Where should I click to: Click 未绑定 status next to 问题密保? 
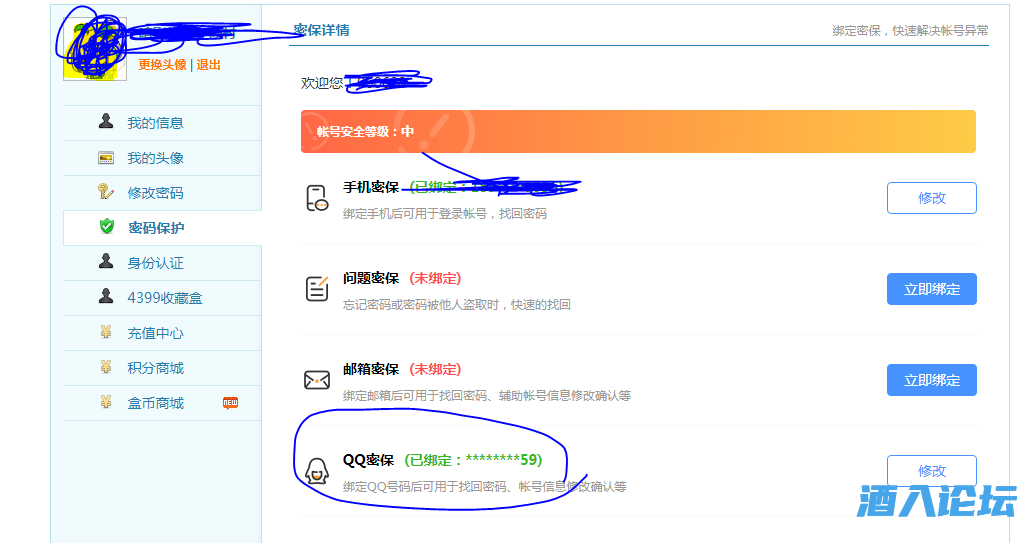[x=435, y=278]
